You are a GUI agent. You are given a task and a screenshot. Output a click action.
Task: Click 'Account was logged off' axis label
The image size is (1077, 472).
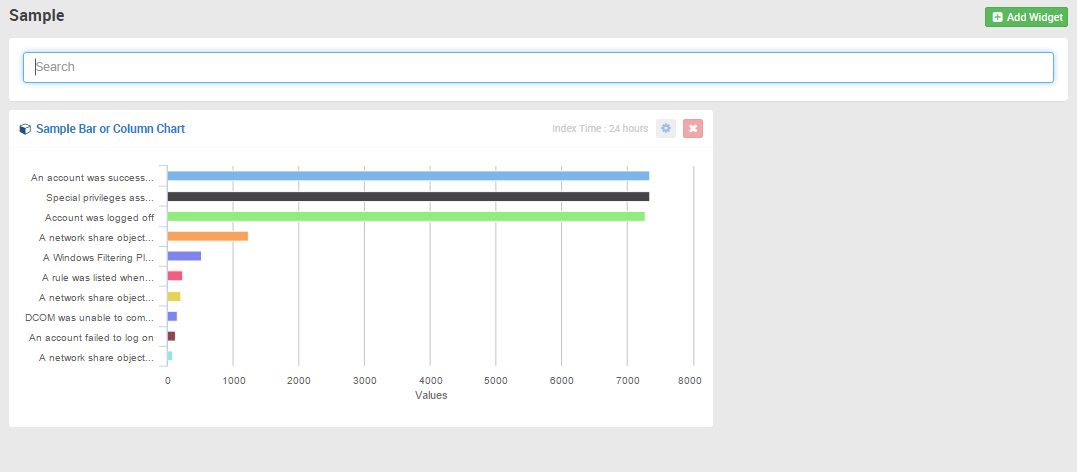point(99,218)
